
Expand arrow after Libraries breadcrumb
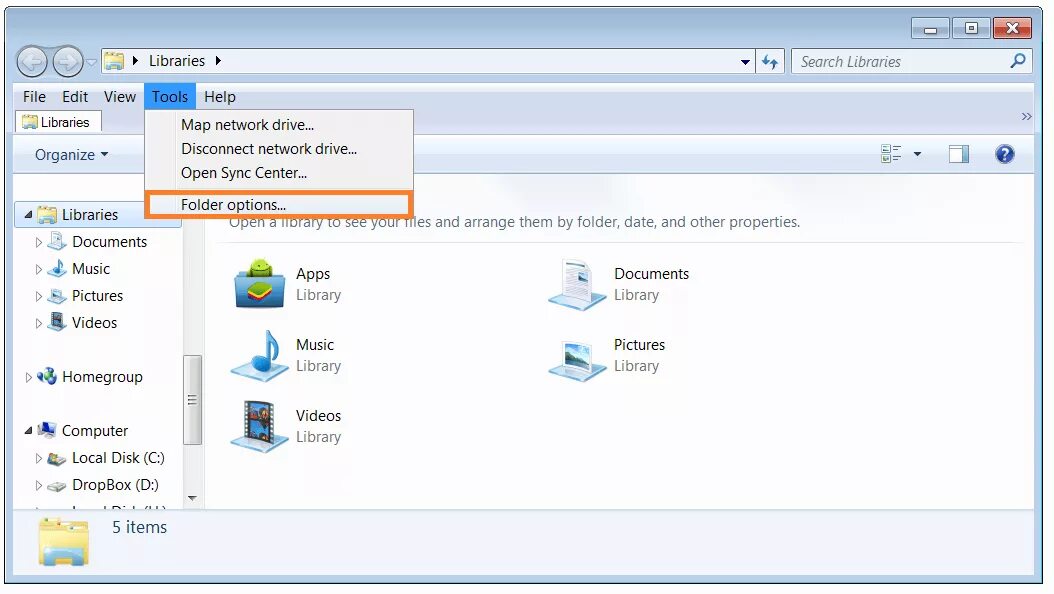pos(218,61)
